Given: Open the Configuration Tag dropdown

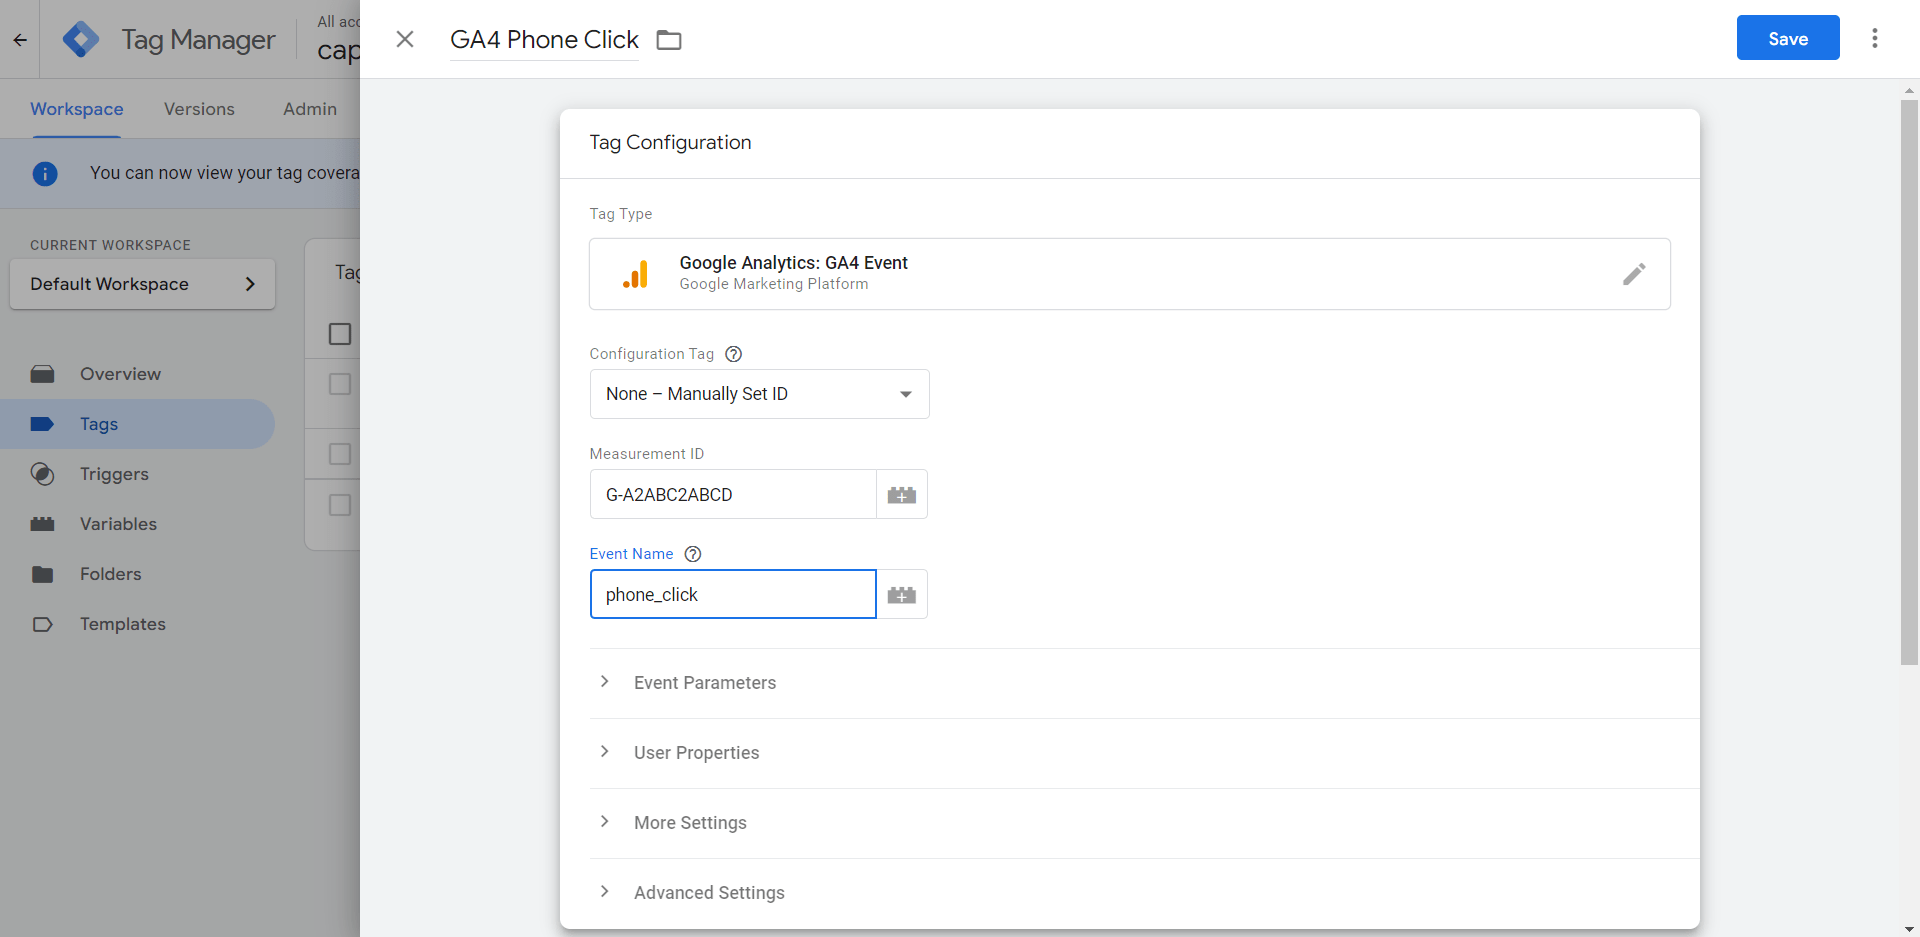Looking at the screenshot, I should [x=760, y=394].
